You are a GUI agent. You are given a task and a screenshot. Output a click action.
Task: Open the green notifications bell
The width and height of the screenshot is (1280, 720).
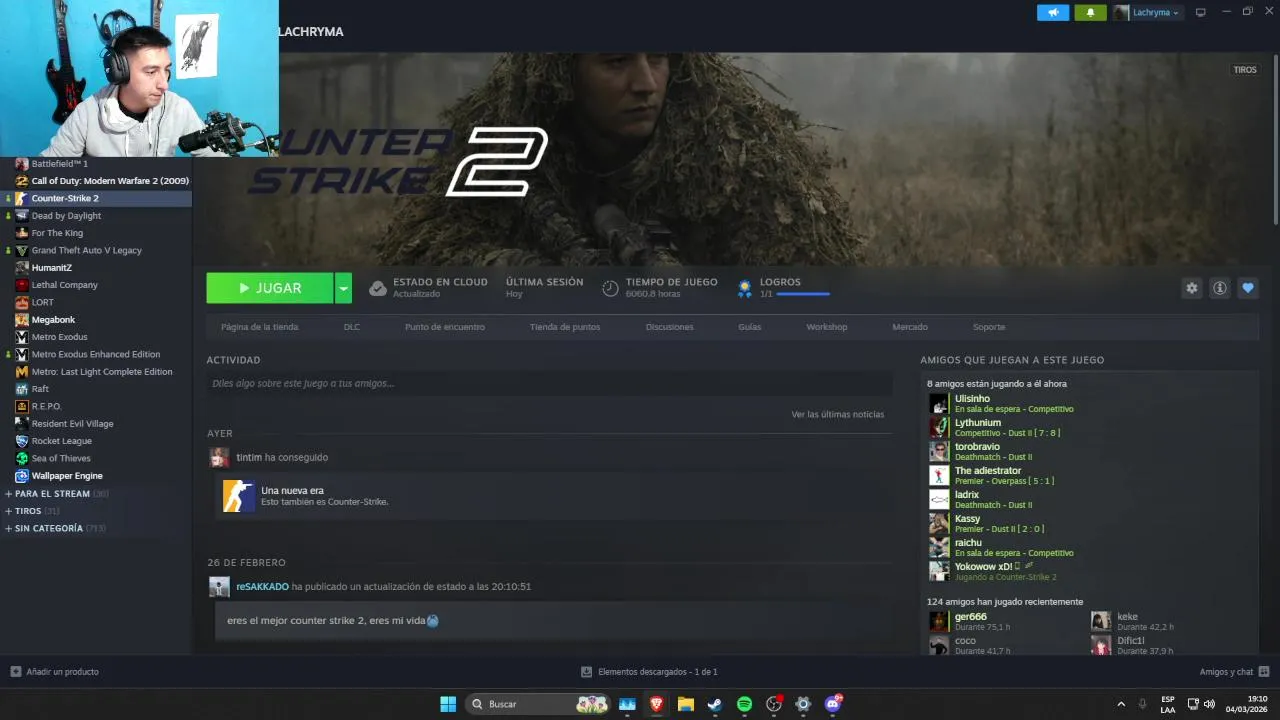click(x=1090, y=12)
